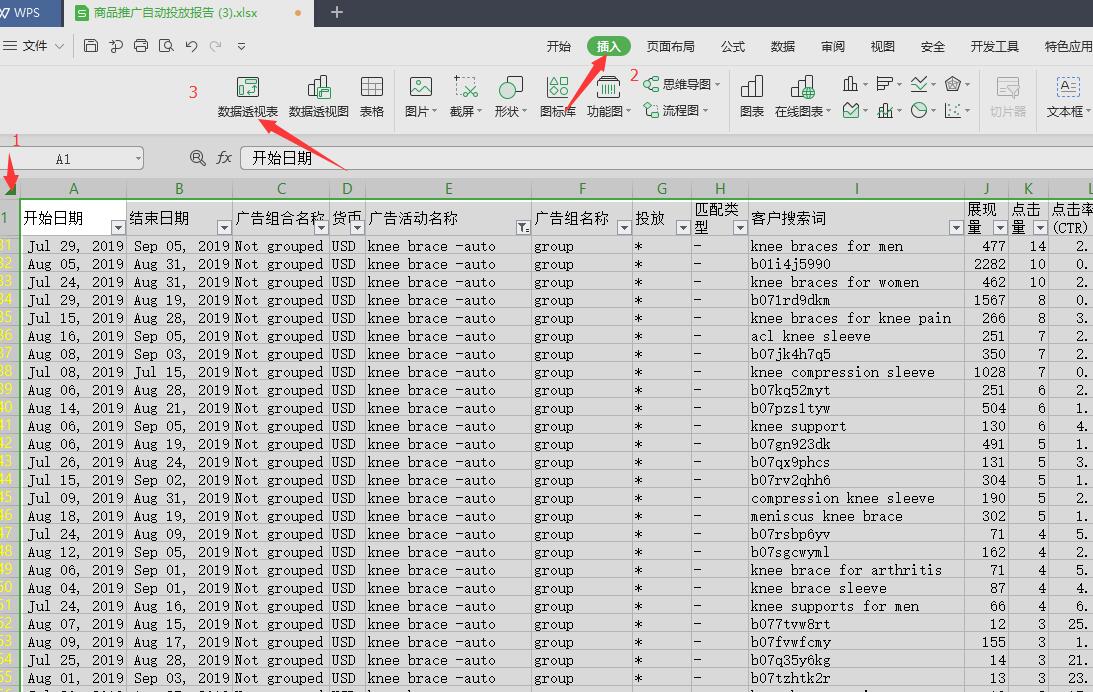This screenshot has height=692, width=1093.
Task: Open the 广告活动名称 column filter
Action: pos(523,228)
